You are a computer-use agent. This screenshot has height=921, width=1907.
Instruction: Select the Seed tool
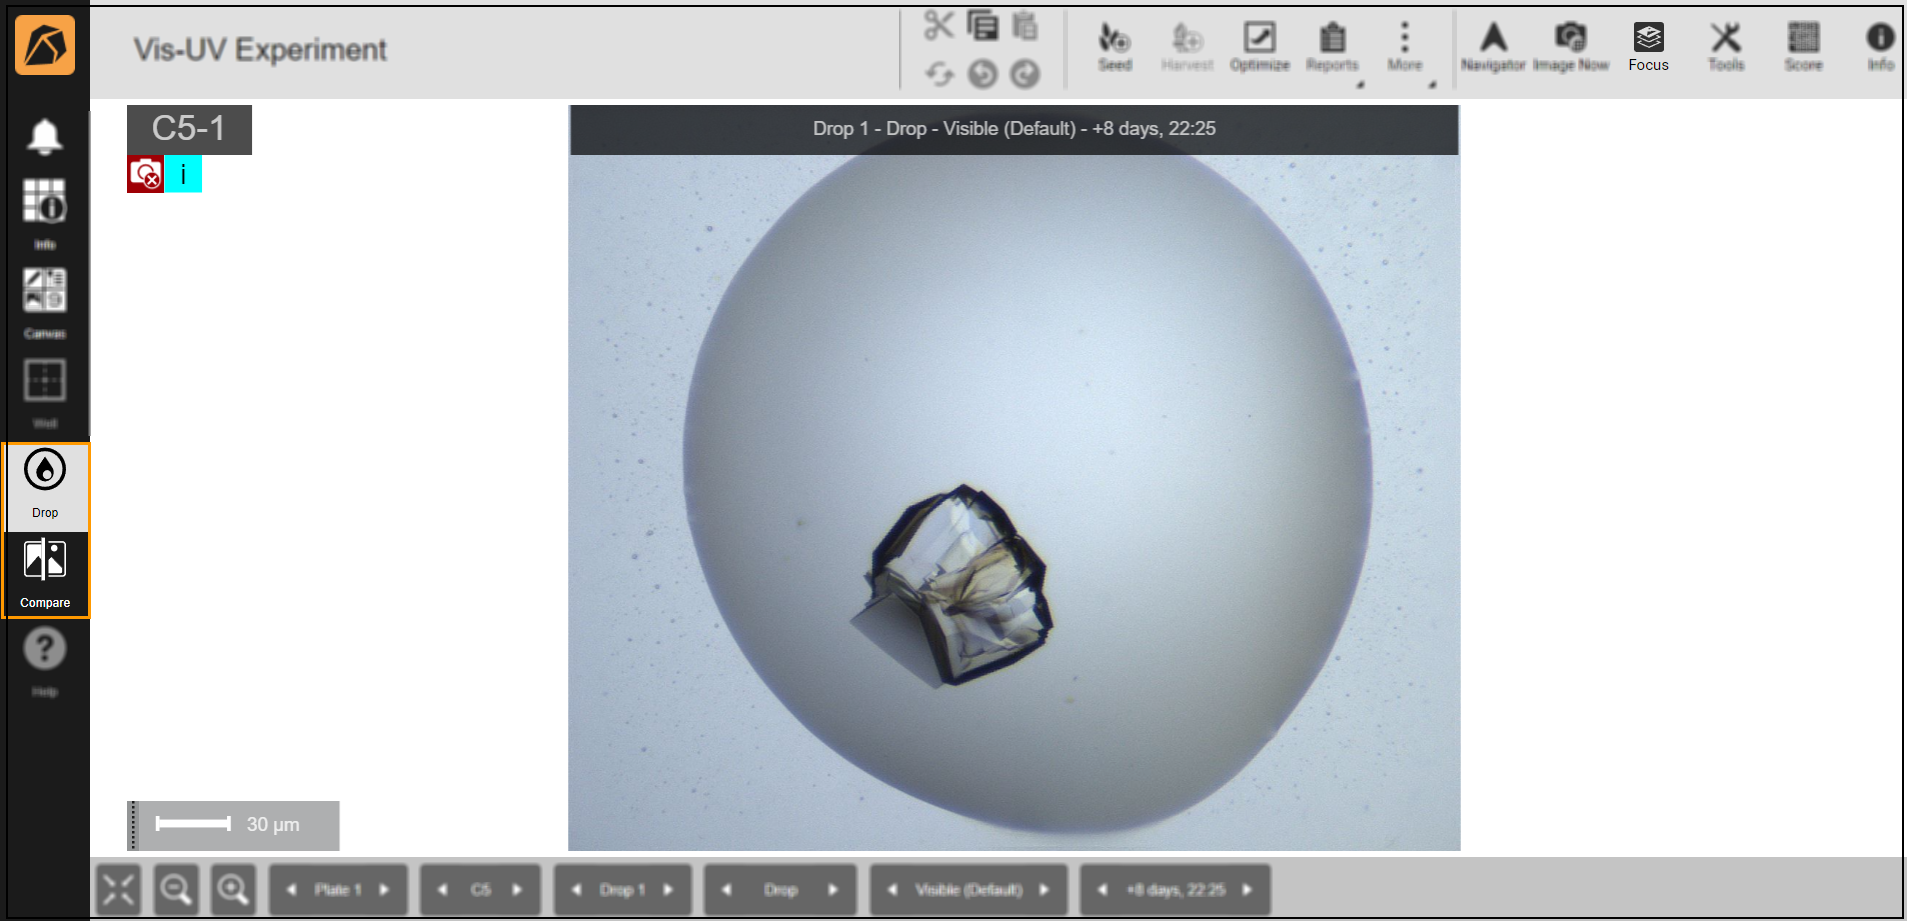(x=1114, y=45)
